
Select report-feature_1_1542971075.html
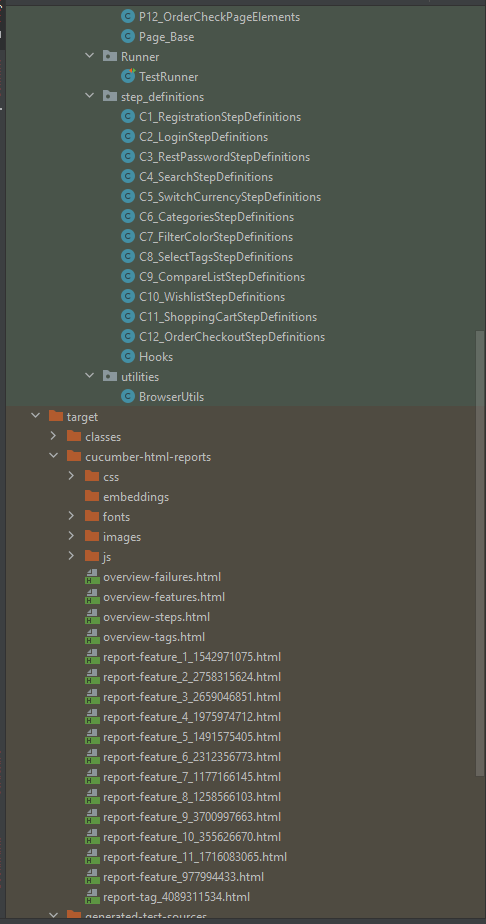coord(192,657)
